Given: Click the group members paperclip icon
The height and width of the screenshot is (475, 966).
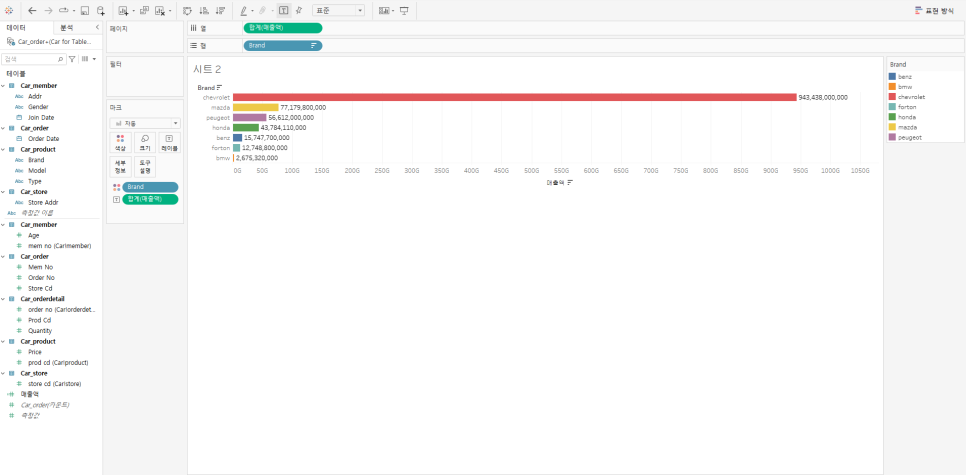Looking at the screenshot, I should click(262, 10).
